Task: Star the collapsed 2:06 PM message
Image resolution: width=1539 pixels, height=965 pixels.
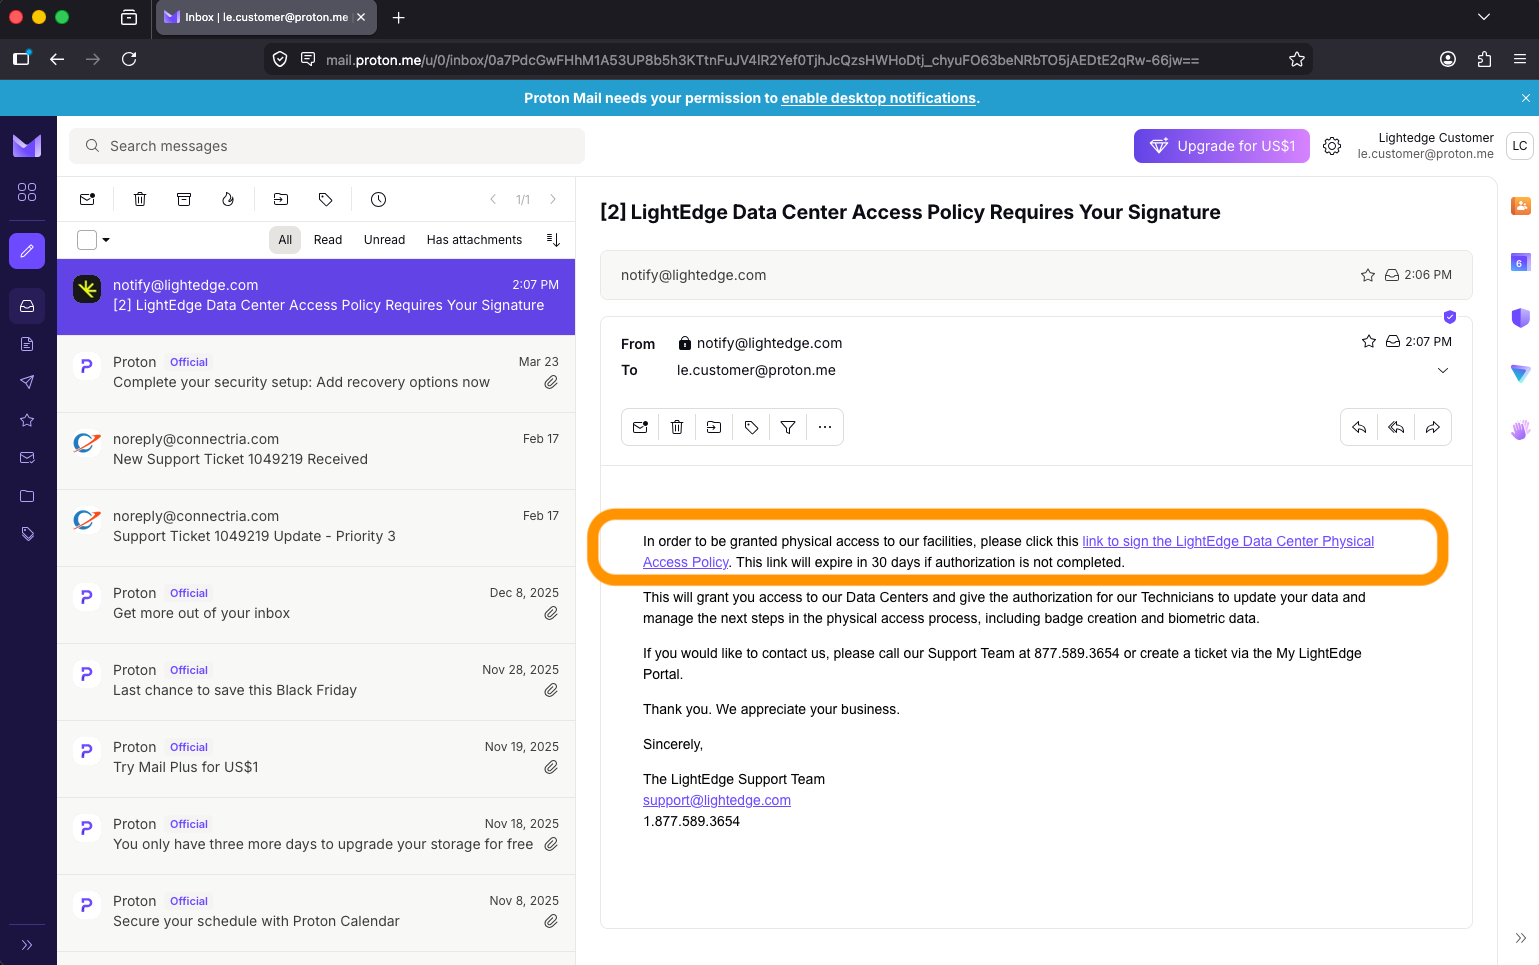Action: click(1368, 275)
